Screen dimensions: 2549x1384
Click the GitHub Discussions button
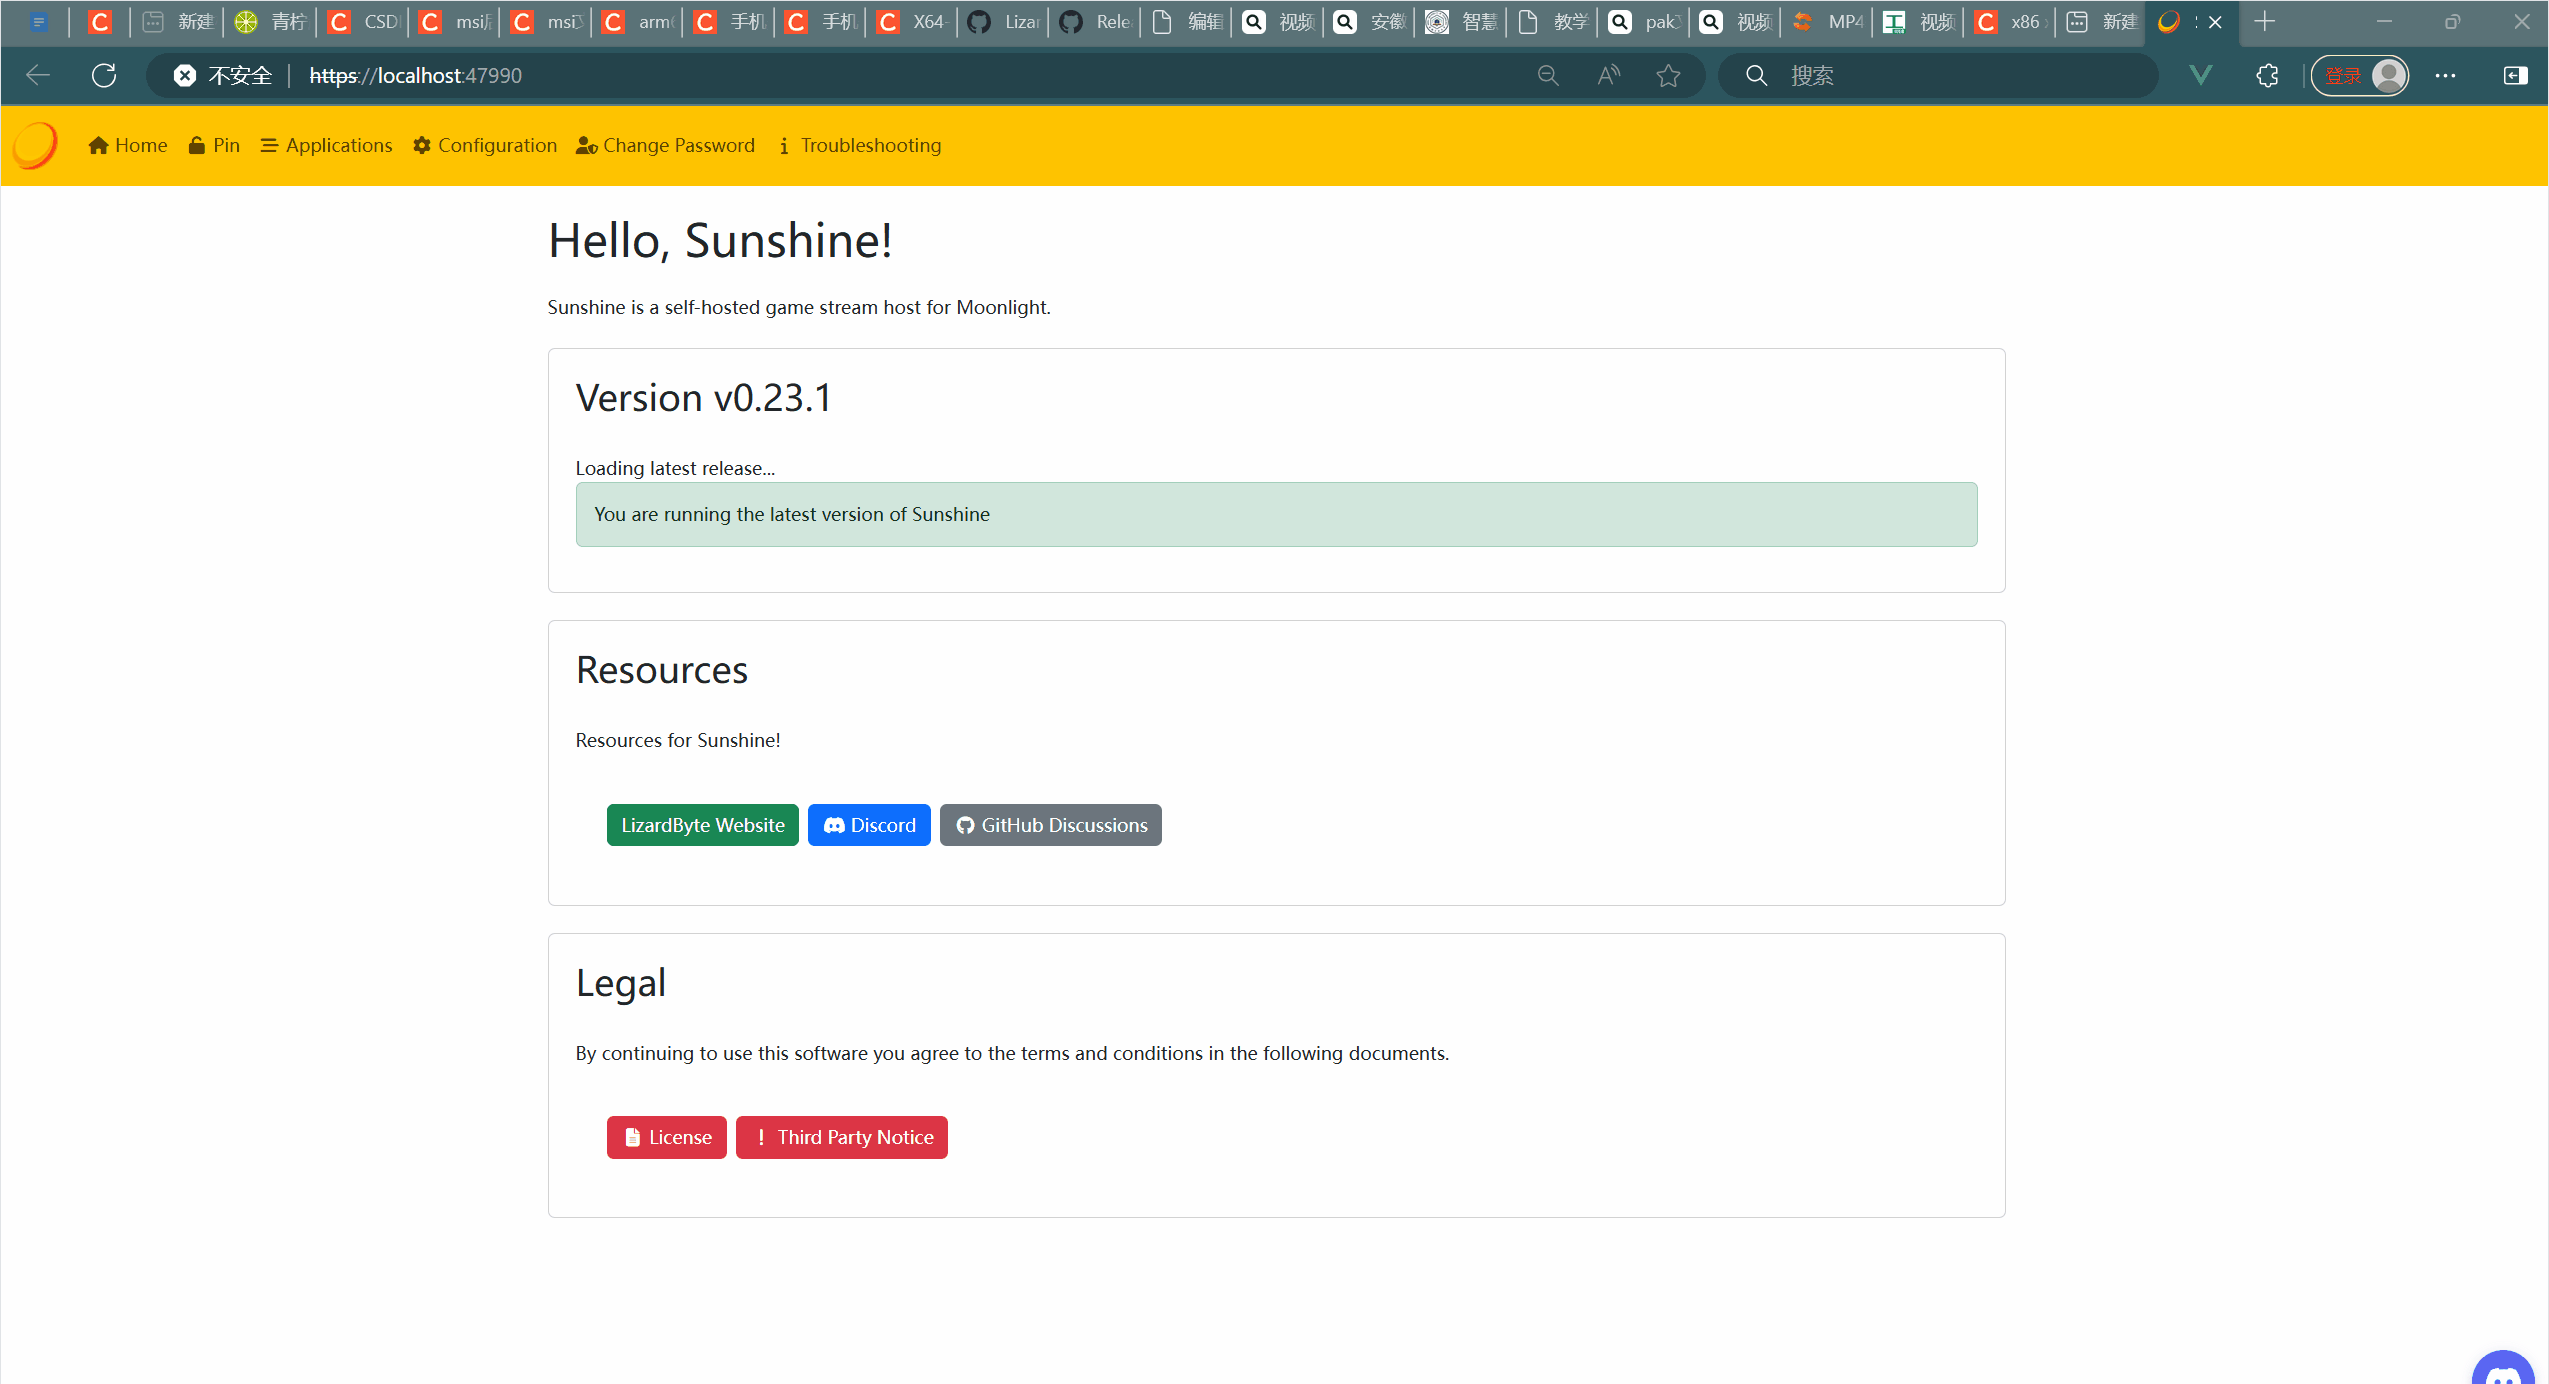1050,825
